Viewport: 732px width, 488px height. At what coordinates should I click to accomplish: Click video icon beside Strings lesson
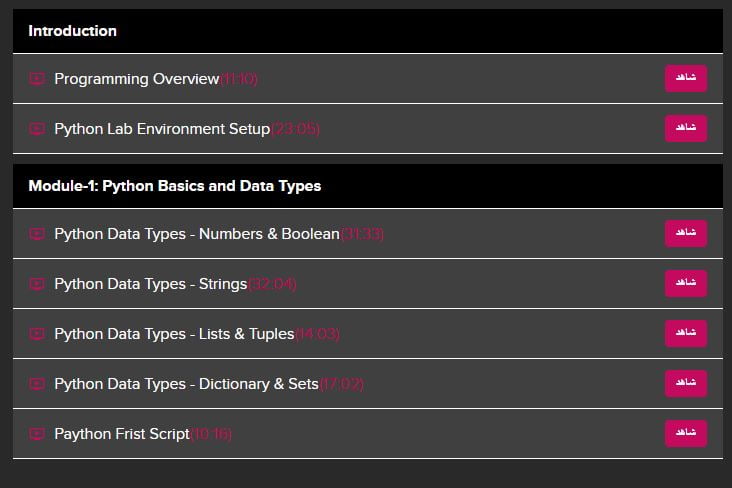37,283
